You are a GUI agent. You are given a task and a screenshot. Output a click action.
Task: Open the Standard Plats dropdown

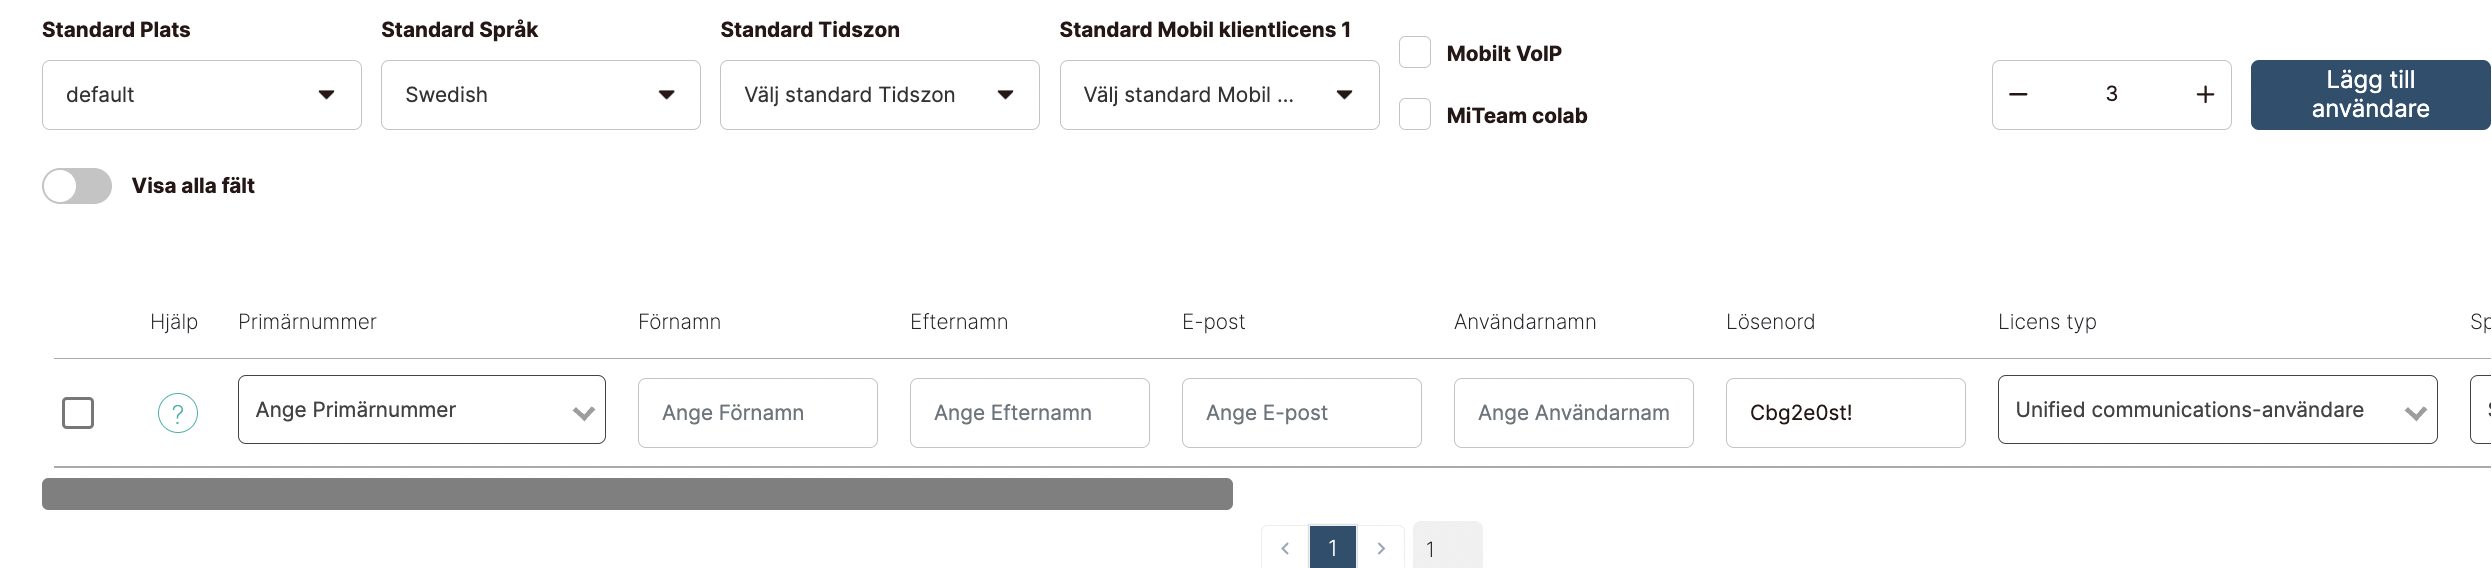tap(202, 95)
